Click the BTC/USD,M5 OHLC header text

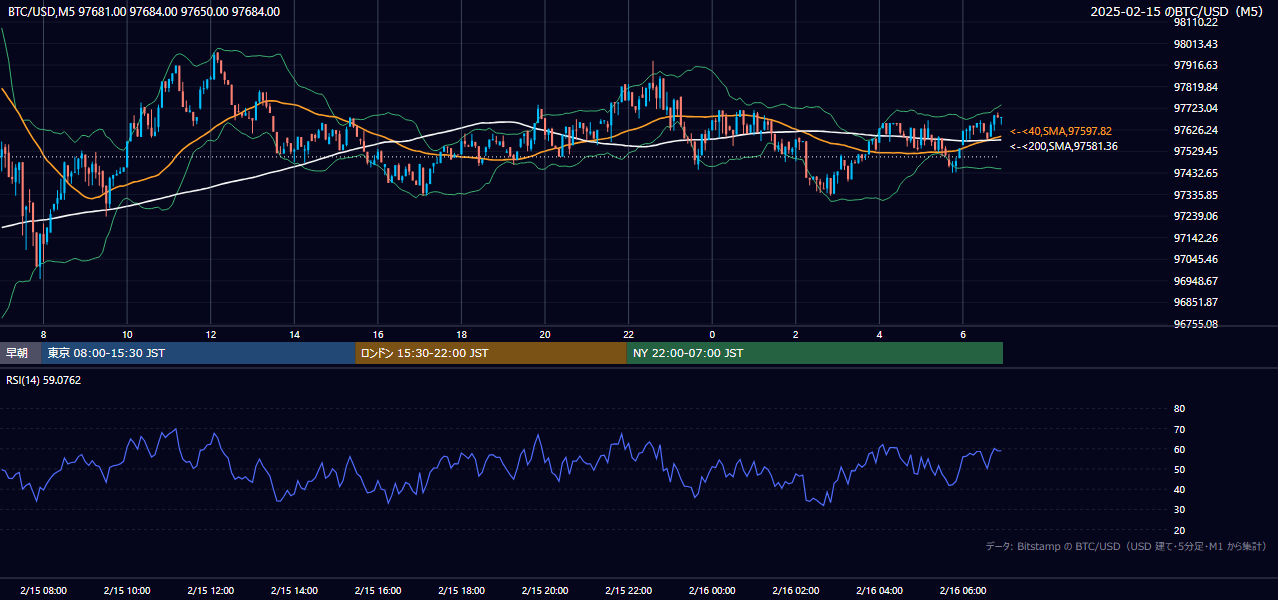pyautogui.click(x=144, y=12)
